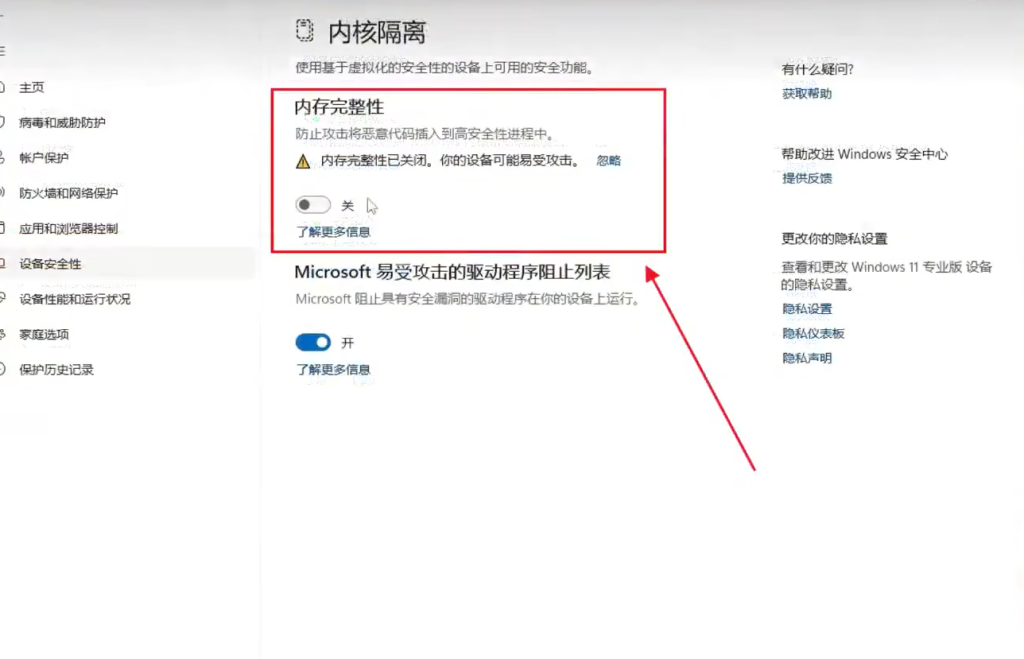Open 了解更多信息 under the driver blocklist
The width and height of the screenshot is (1024, 659).
333,369
